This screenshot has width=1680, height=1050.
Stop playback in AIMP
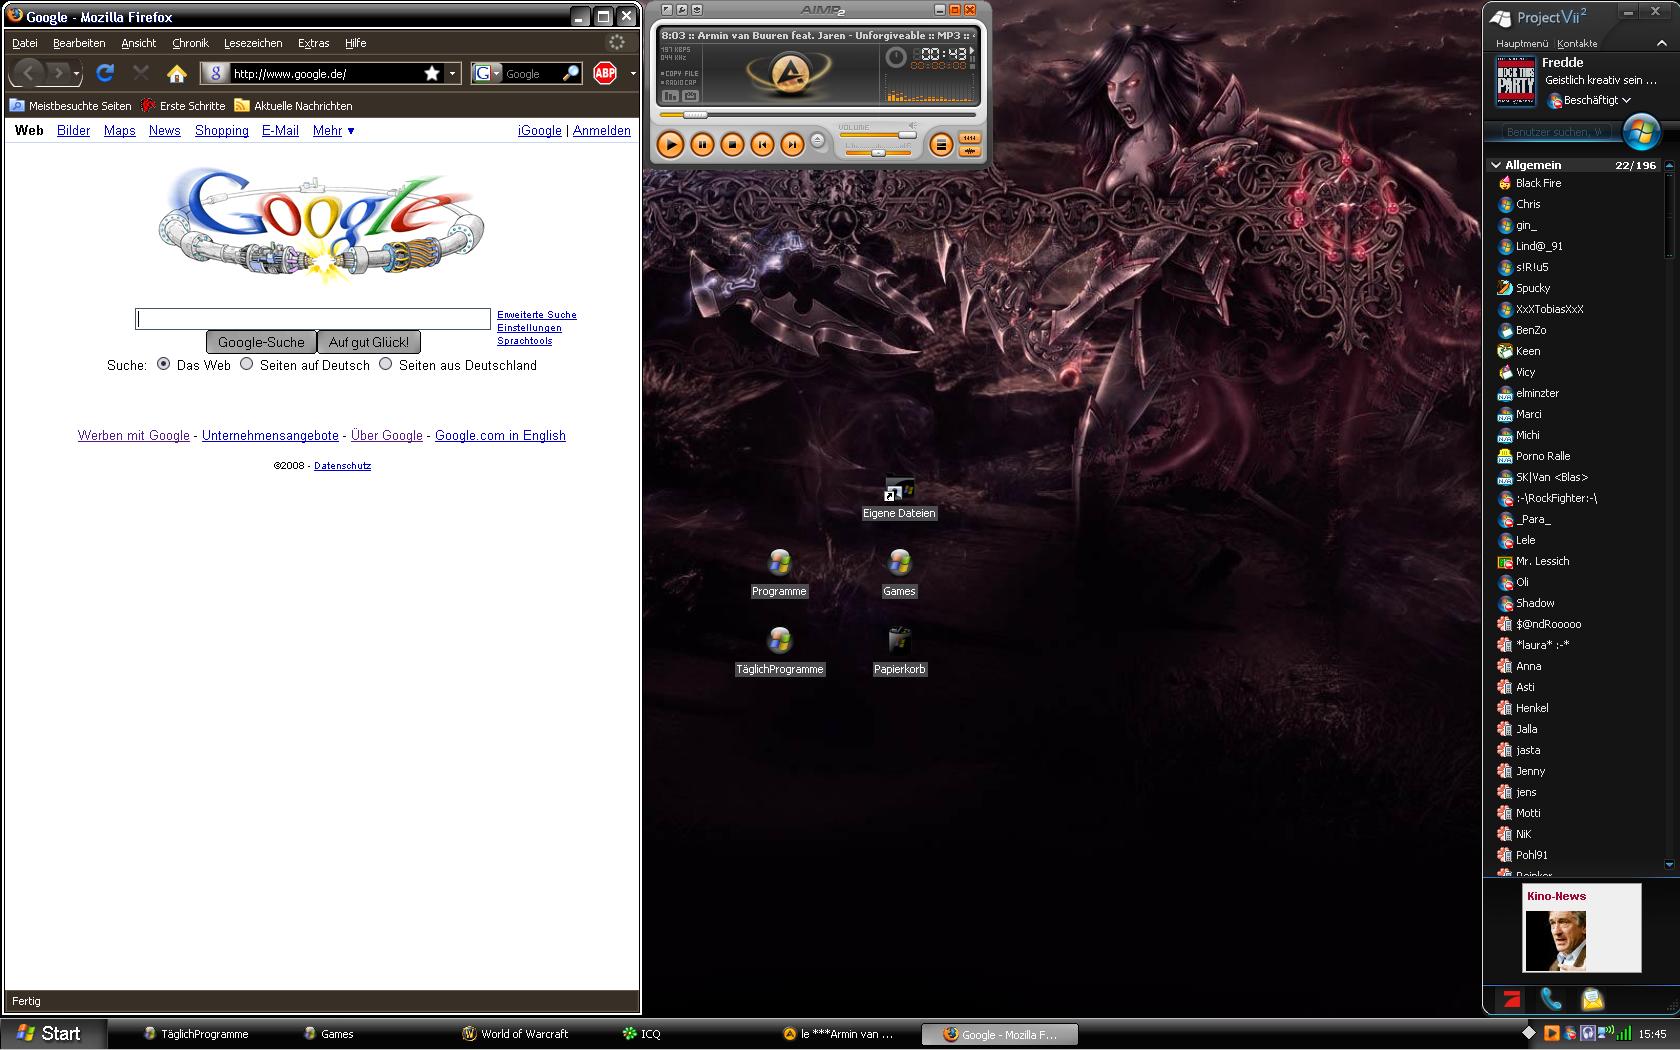732,145
